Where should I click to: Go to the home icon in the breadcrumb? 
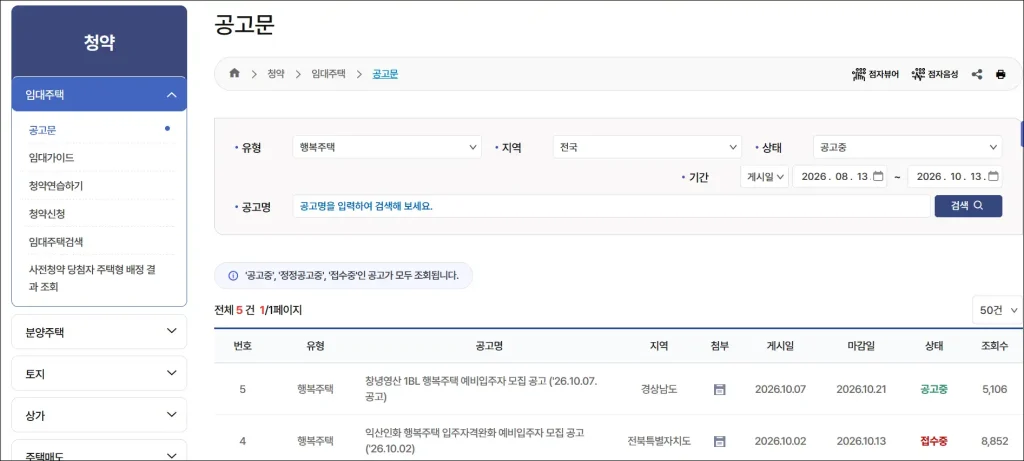(234, 73)
